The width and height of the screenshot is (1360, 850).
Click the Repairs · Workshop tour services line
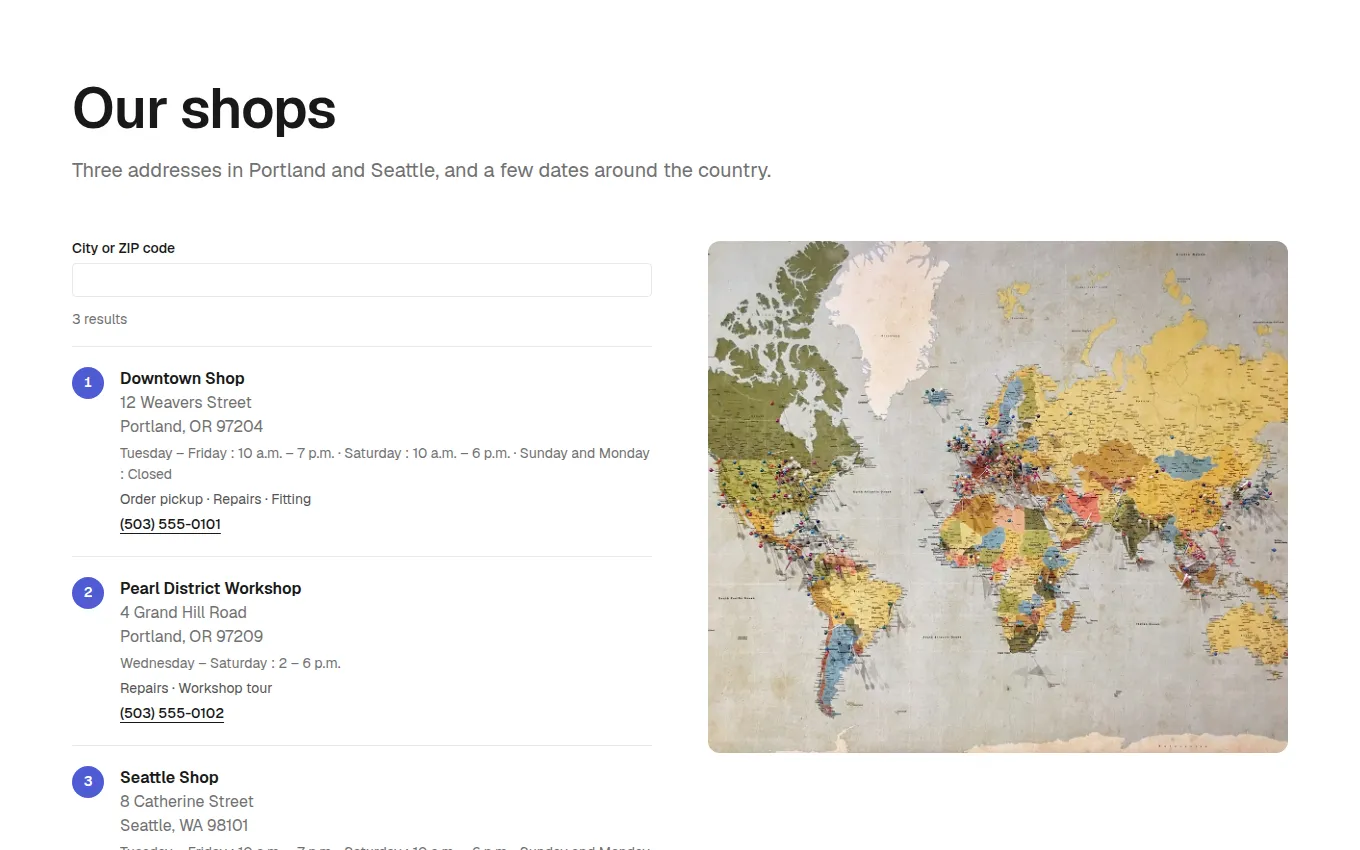point(196,688)
